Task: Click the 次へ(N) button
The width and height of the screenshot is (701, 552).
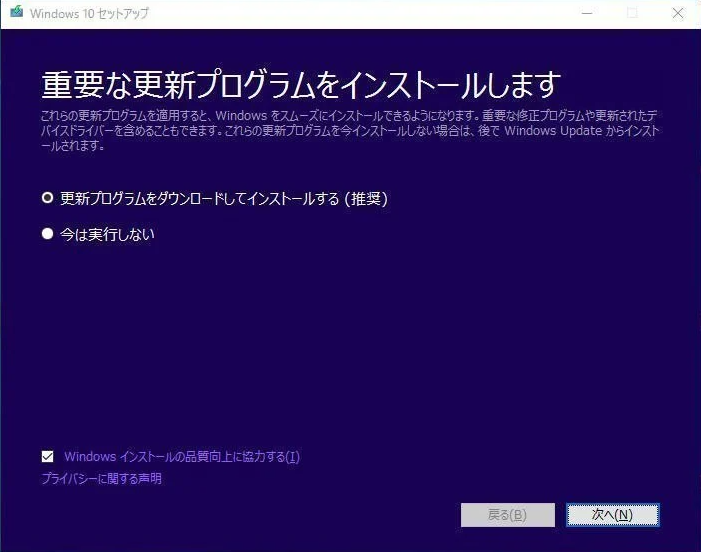Action: pos(612,515)
